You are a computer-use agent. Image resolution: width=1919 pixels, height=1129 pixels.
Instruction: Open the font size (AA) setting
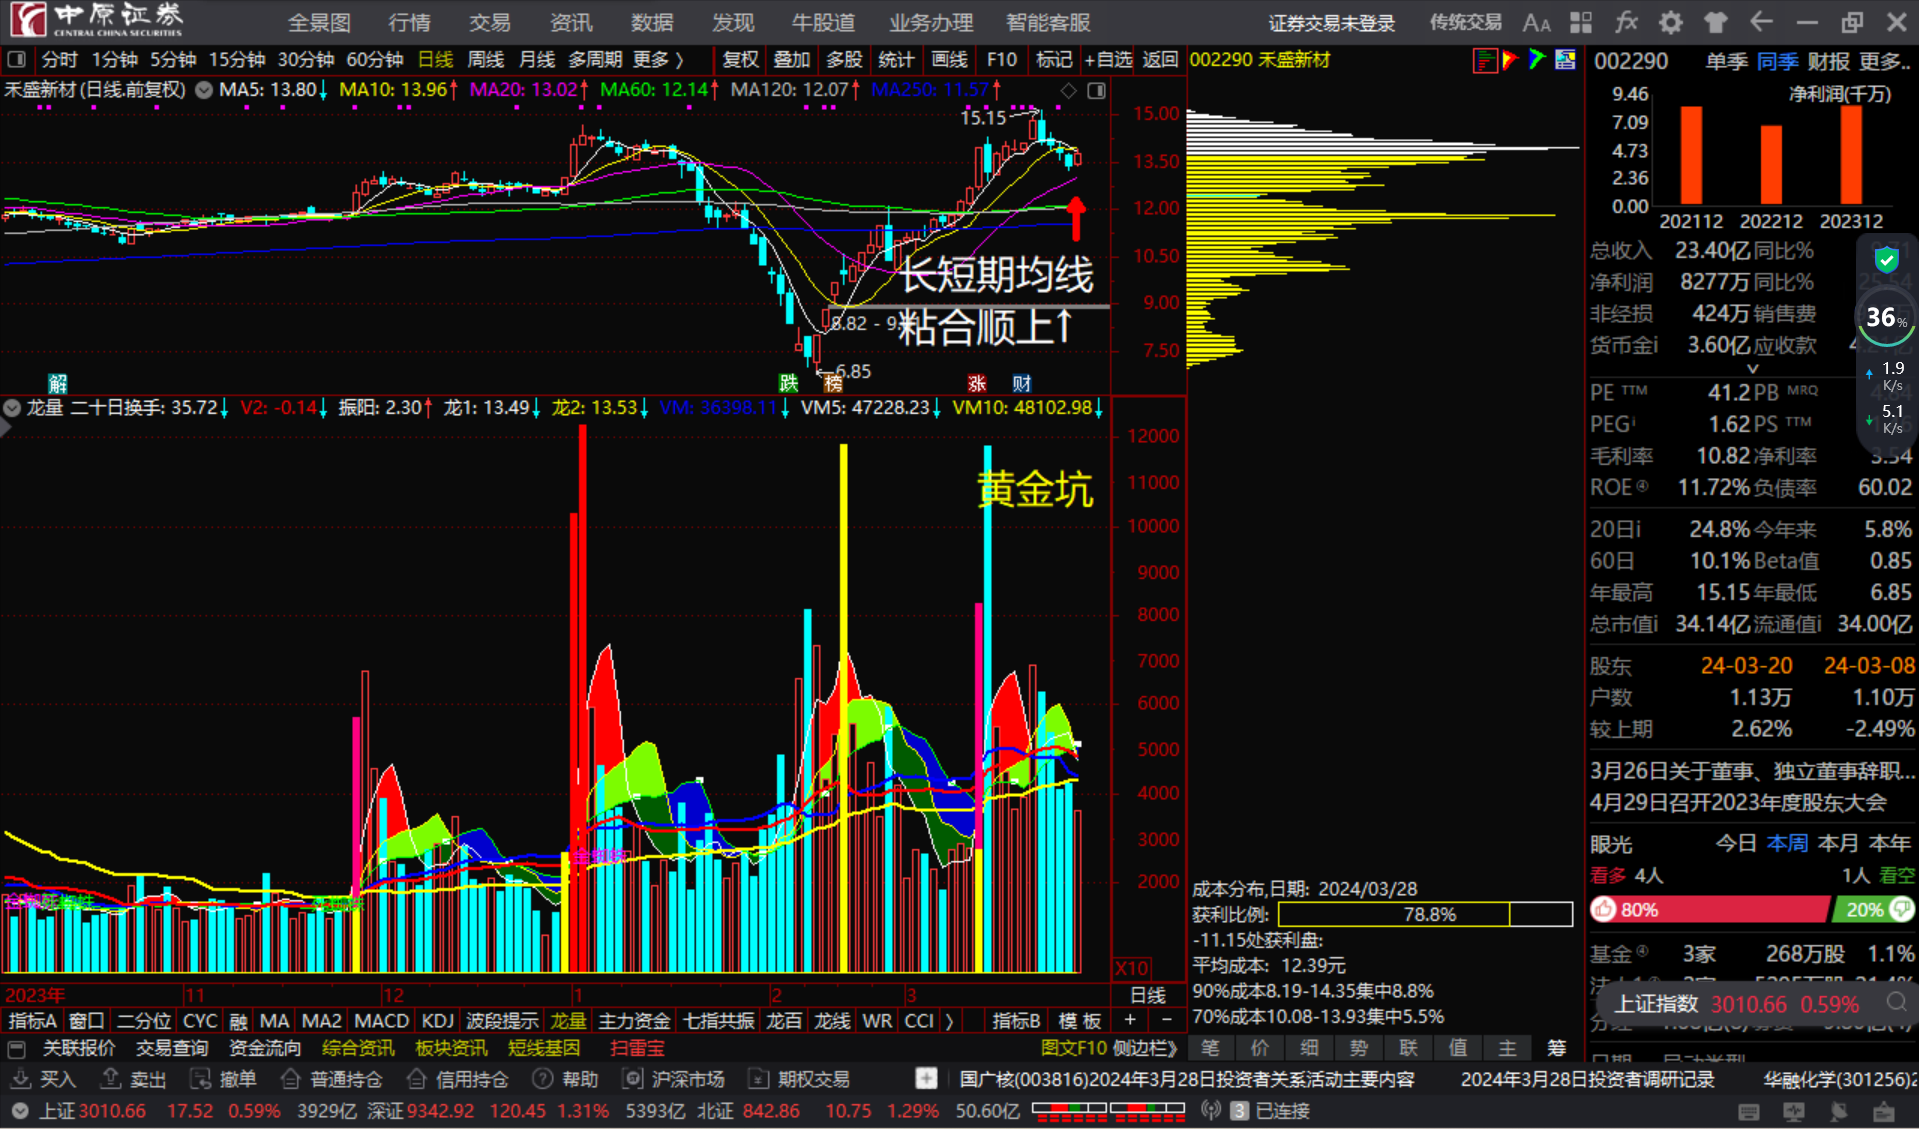click(x=1536, y=23)
